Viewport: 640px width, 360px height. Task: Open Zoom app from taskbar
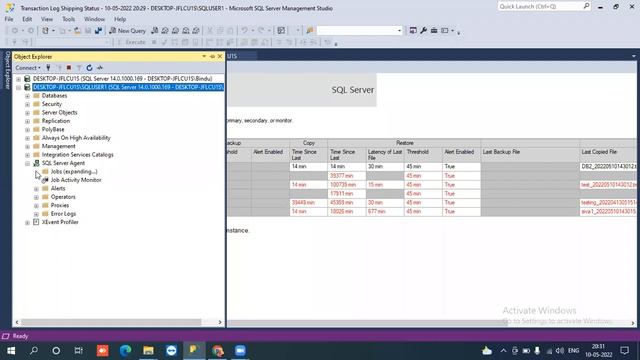click(x=240, y=351)
